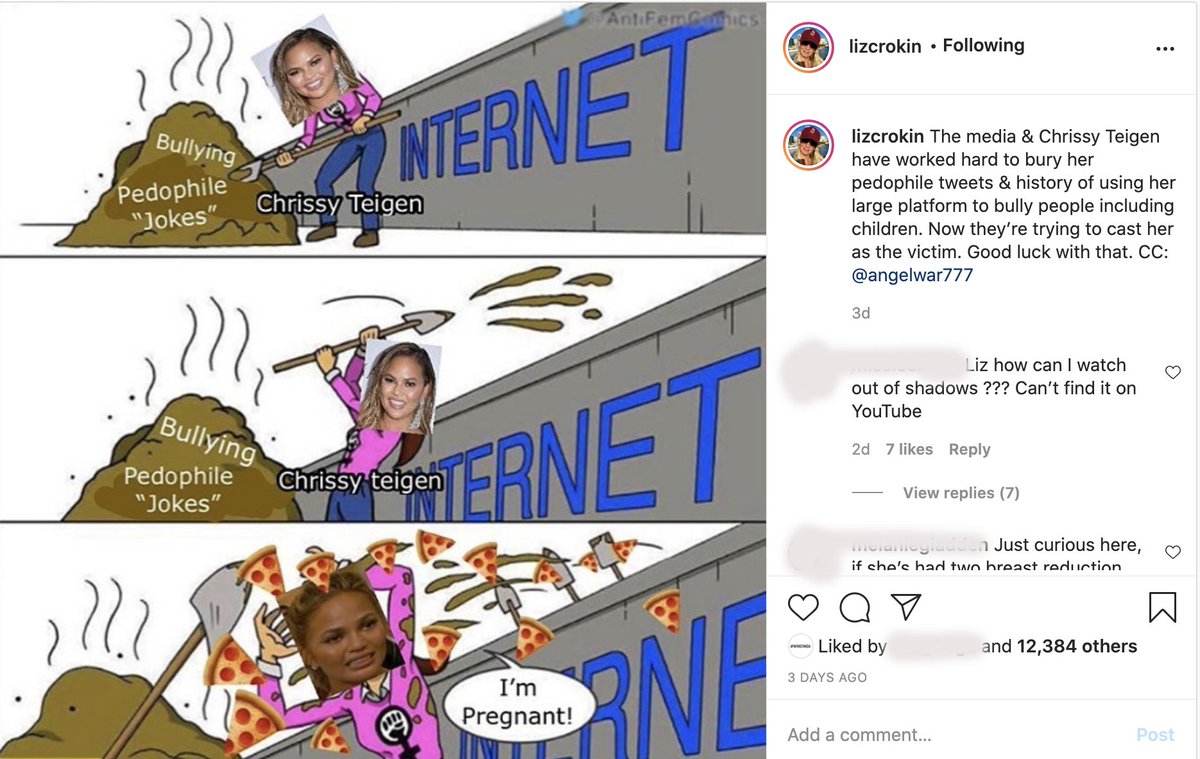Expand View replies (7)

tap(961, 493)
